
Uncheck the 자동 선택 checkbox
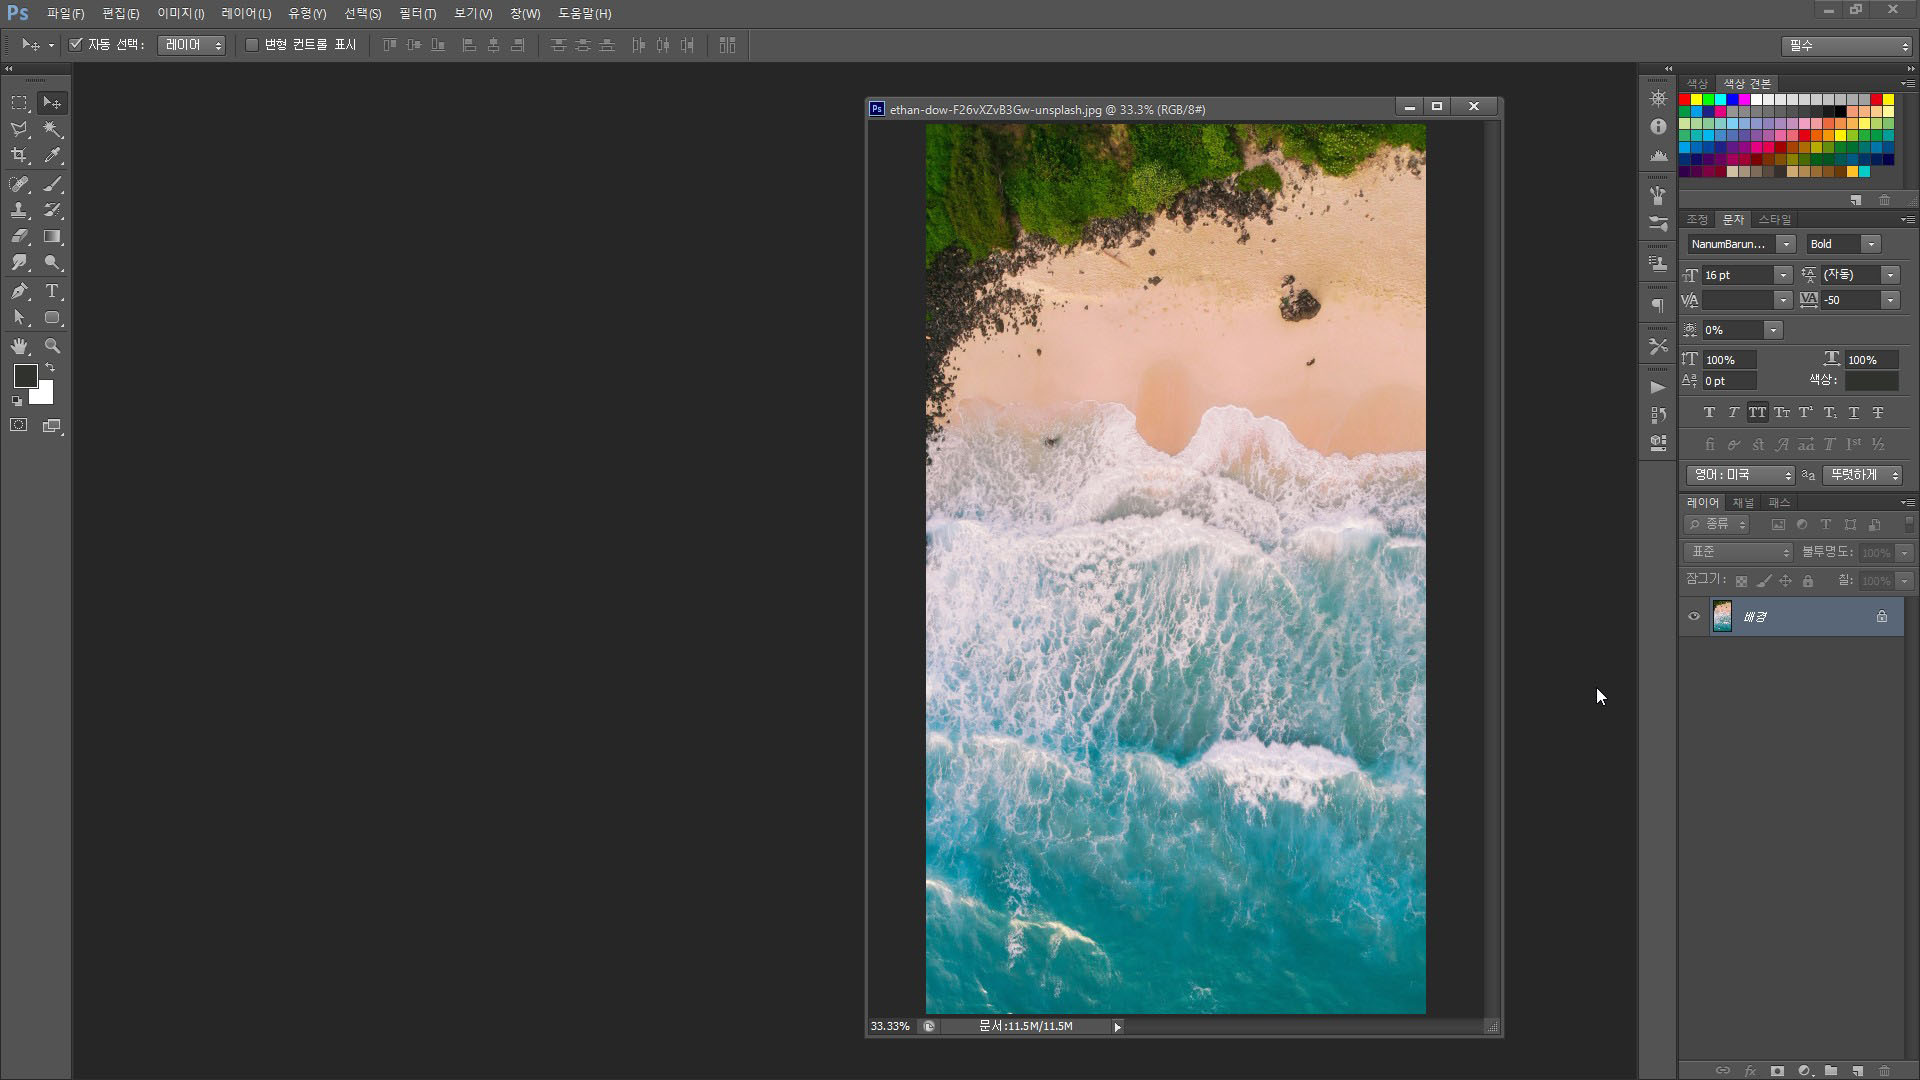[75, 45]
